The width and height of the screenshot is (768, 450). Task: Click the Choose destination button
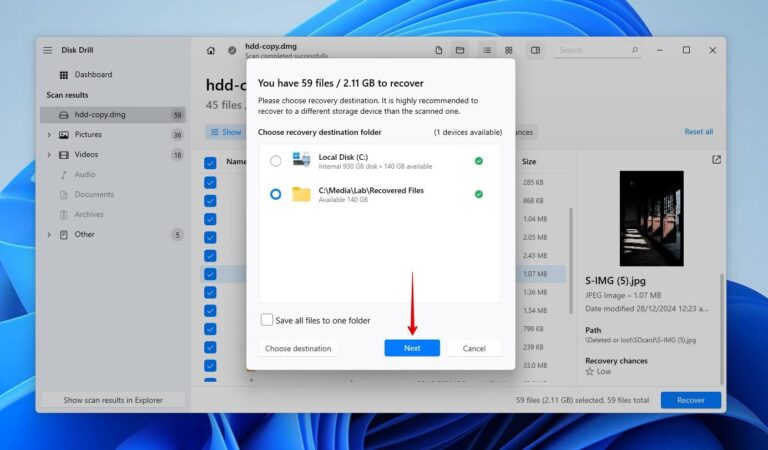[298, 348]
